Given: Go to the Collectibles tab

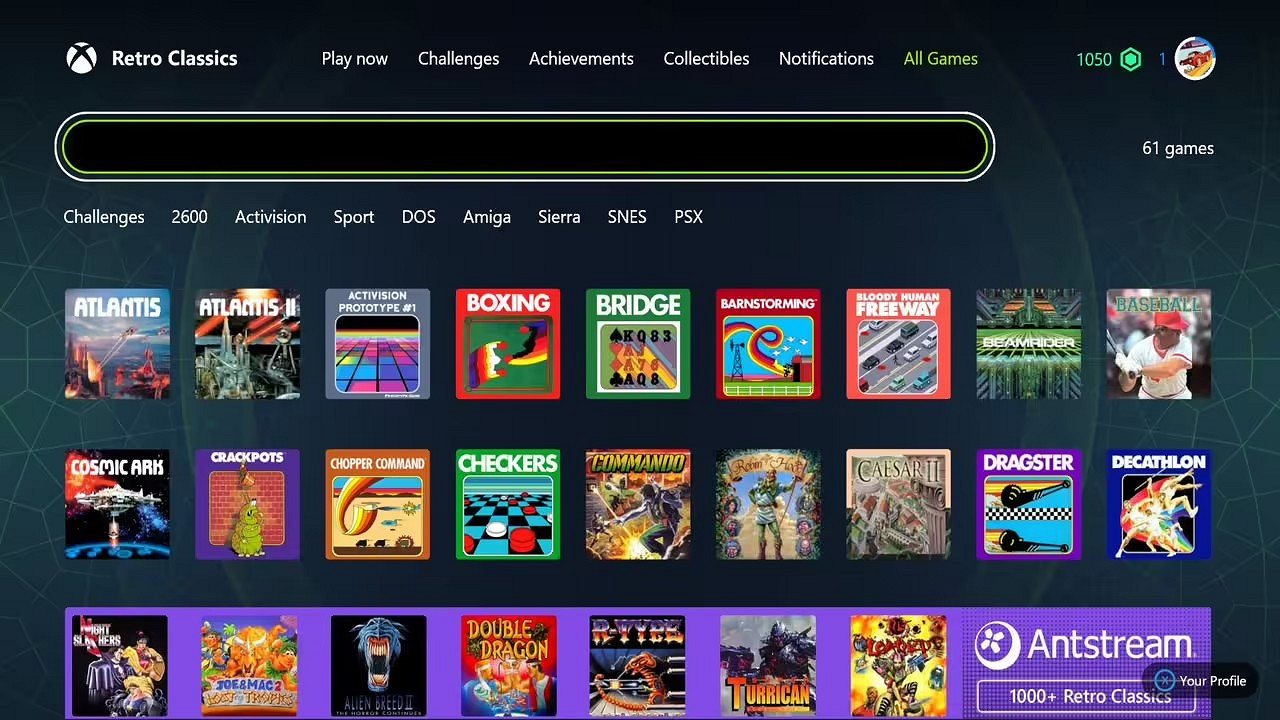Looking at the screenshot, I should (706, 59).
